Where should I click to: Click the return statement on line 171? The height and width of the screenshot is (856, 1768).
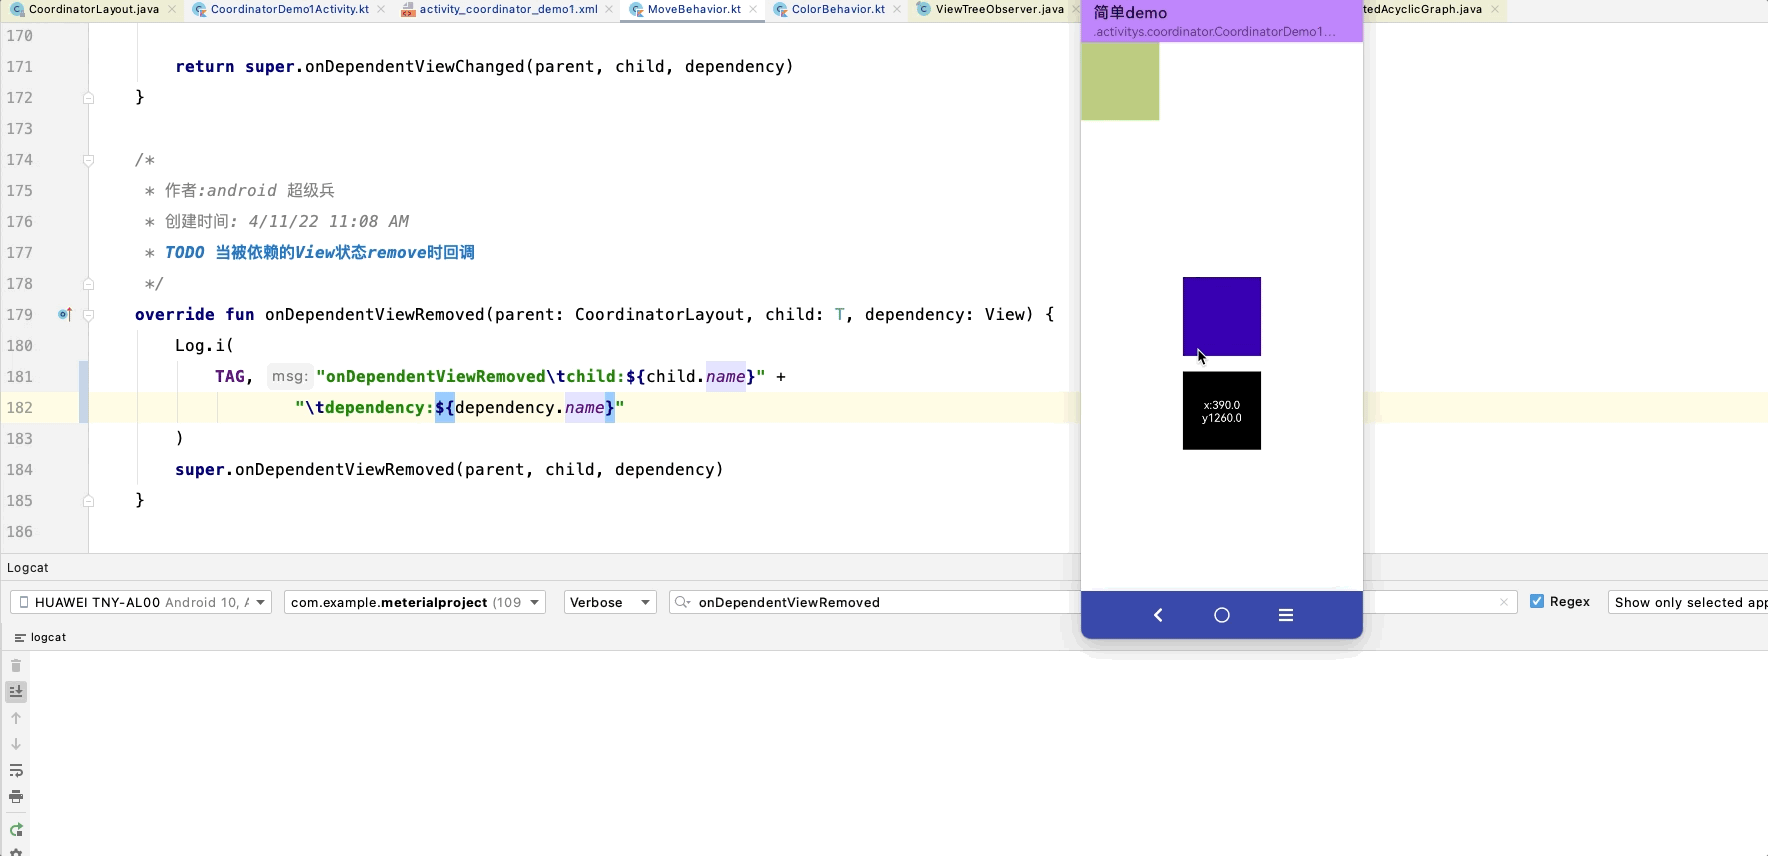[484, 66]
